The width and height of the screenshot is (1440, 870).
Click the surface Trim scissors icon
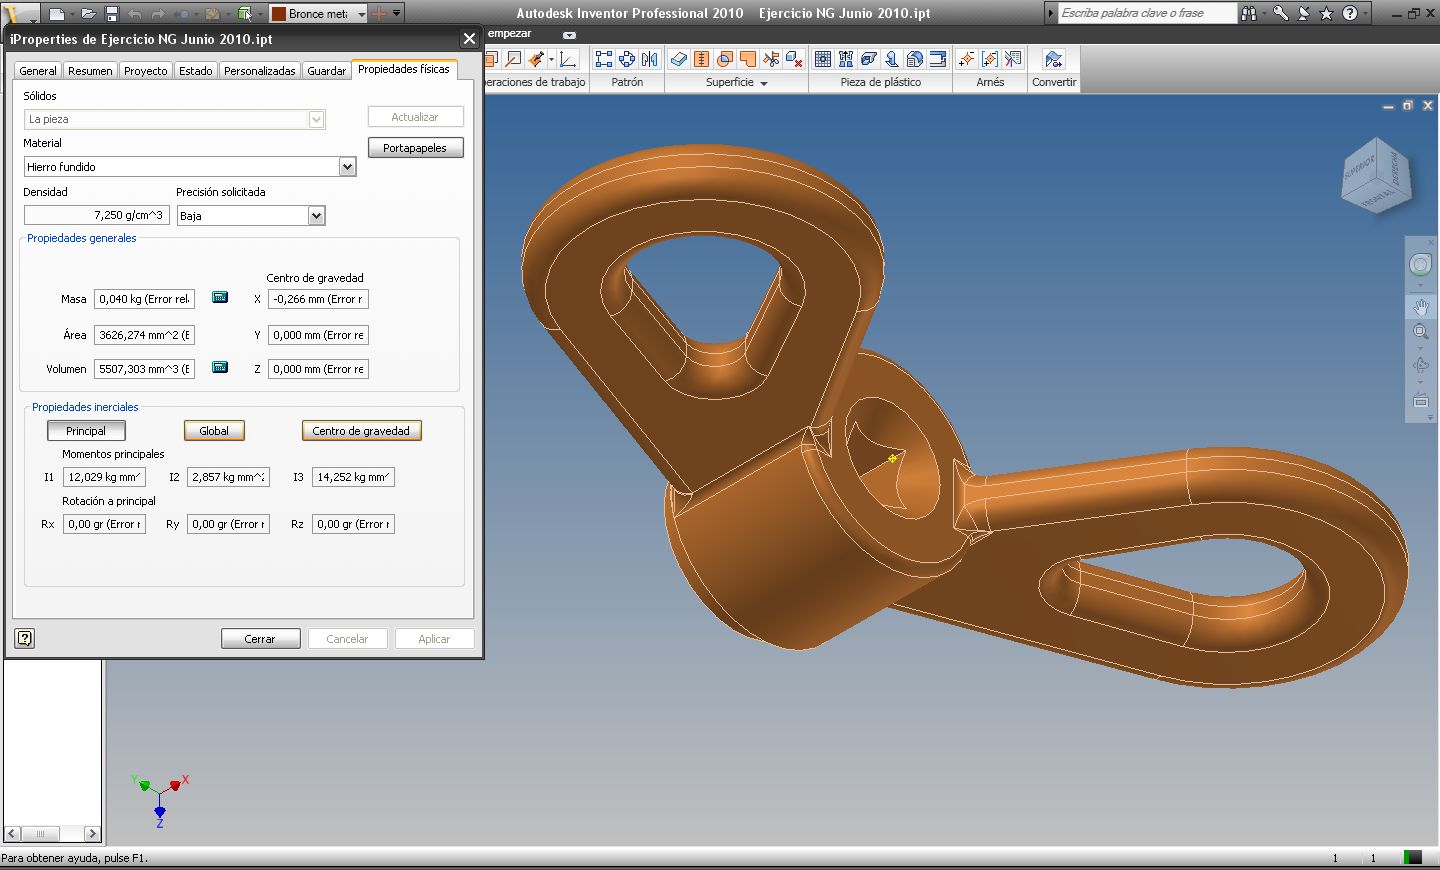(x=771, y=59)
